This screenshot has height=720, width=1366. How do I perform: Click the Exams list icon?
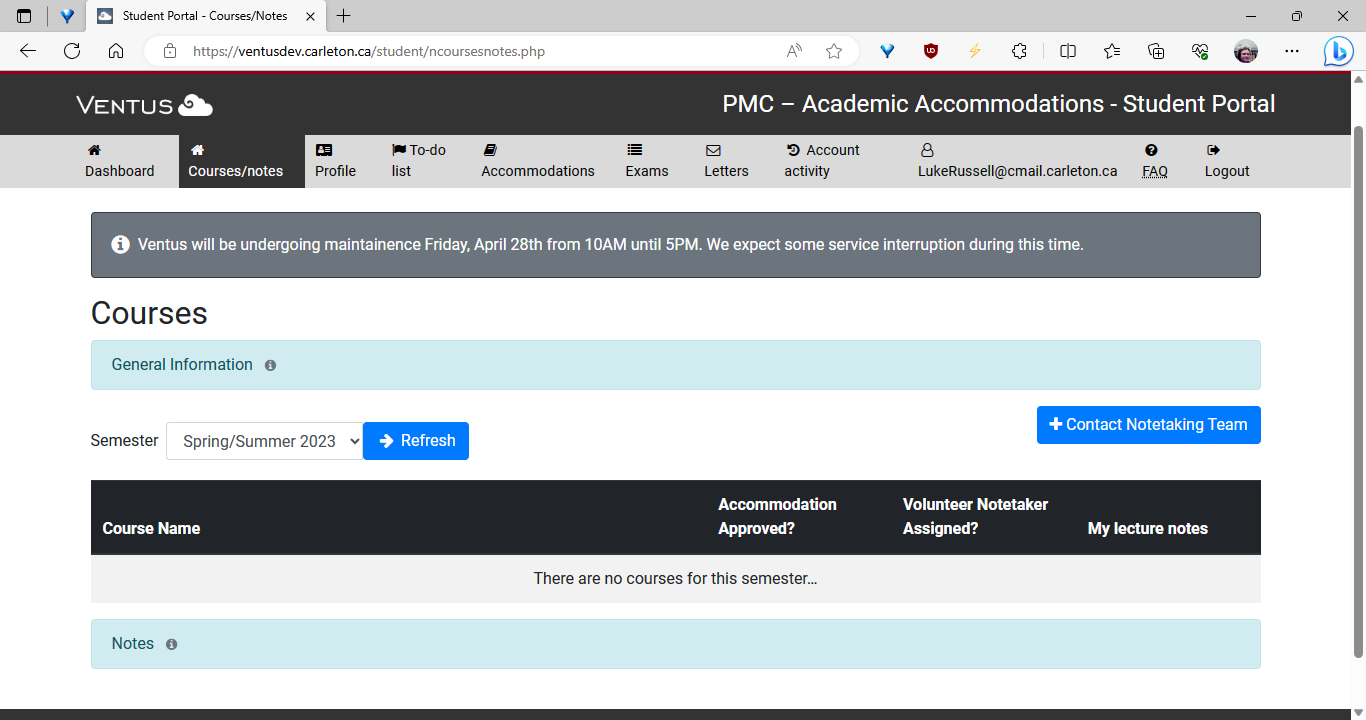(x=637, y=148)
